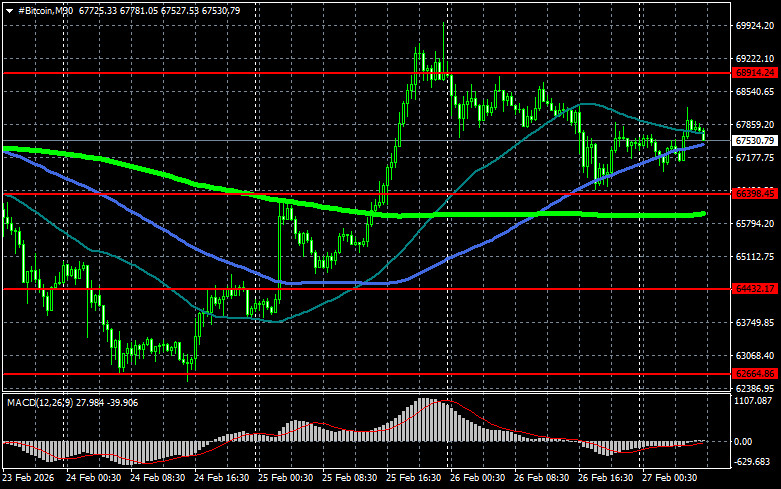Click the 24 Feb 00:30 time axis label

[94, 478]
